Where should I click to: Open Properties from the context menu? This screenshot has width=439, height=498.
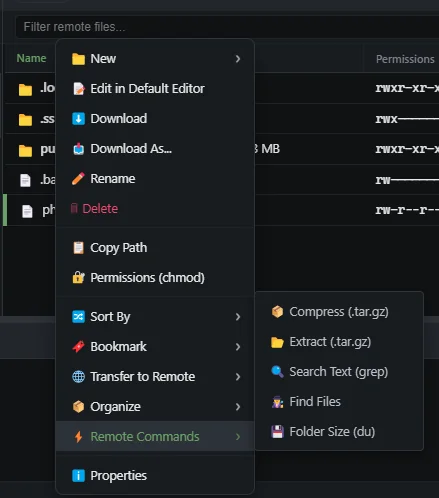(x=155, y=476)
